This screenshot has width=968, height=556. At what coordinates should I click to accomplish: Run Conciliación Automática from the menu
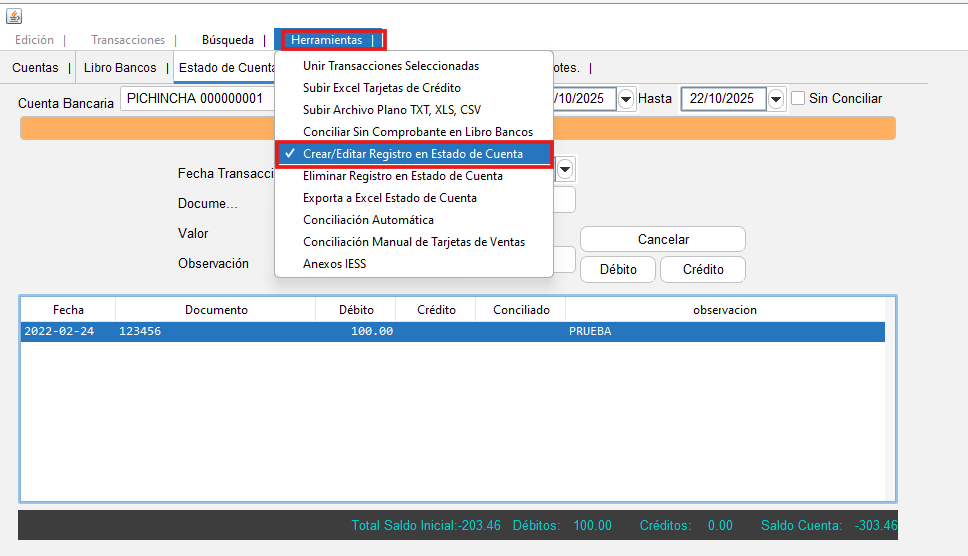[x=368, y=220]
